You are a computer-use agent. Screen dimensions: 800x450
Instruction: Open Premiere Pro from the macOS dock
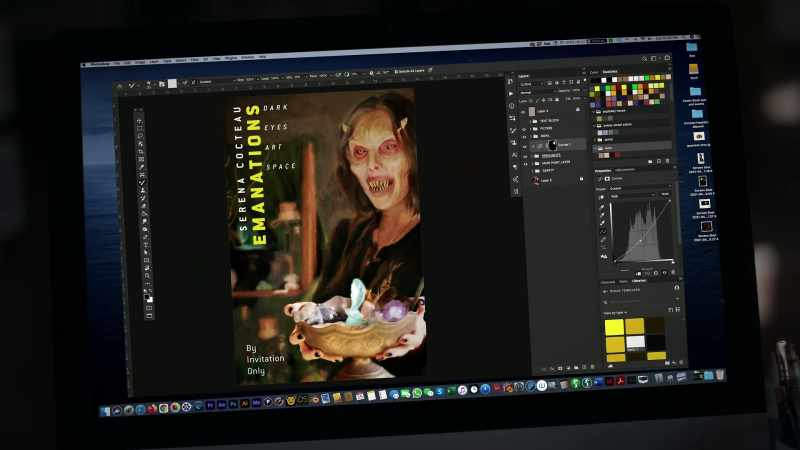pyautogui.click(x=210, y=405)
